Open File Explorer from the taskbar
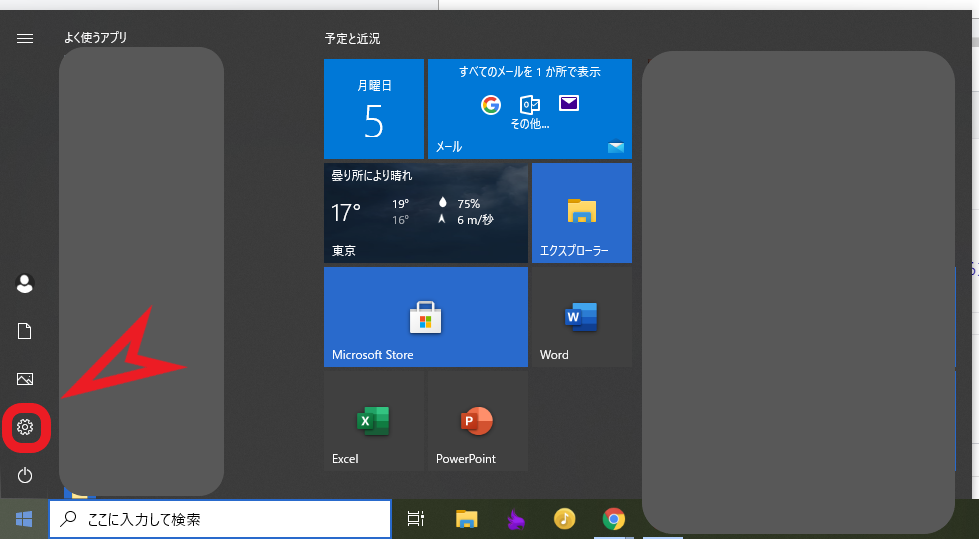 (x=466, y=519)
